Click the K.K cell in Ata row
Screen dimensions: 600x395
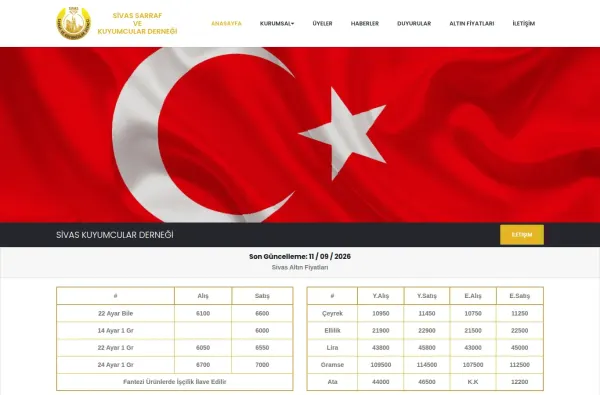coord(473,382)
